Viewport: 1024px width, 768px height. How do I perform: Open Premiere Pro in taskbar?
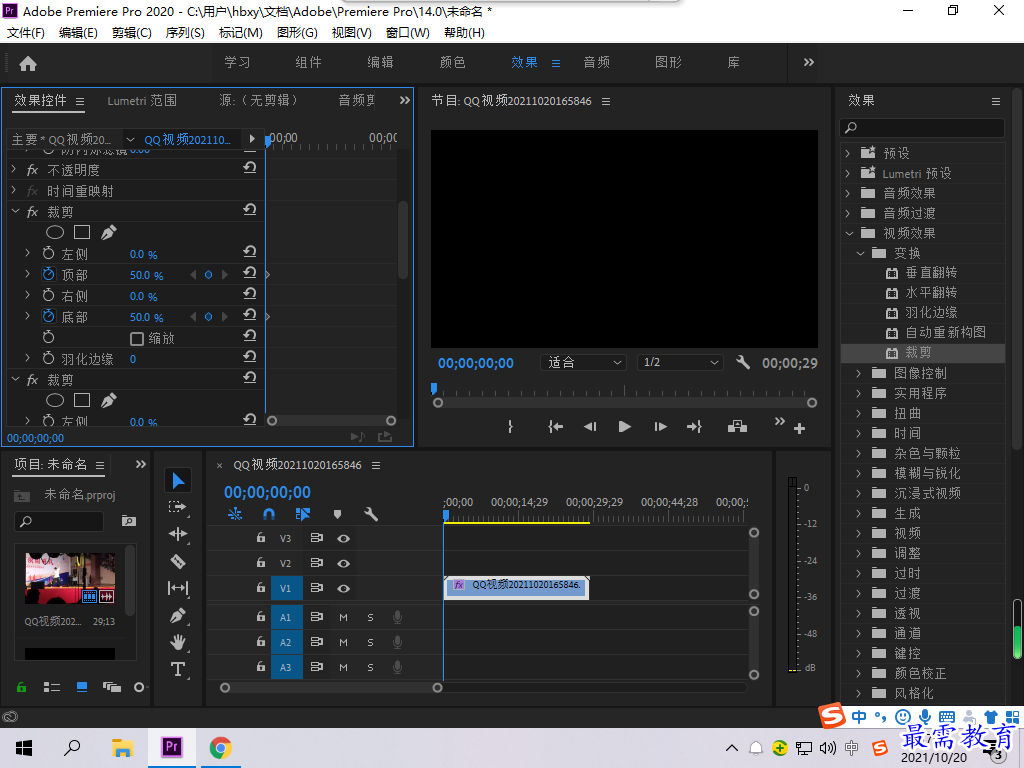pos(172,747)
